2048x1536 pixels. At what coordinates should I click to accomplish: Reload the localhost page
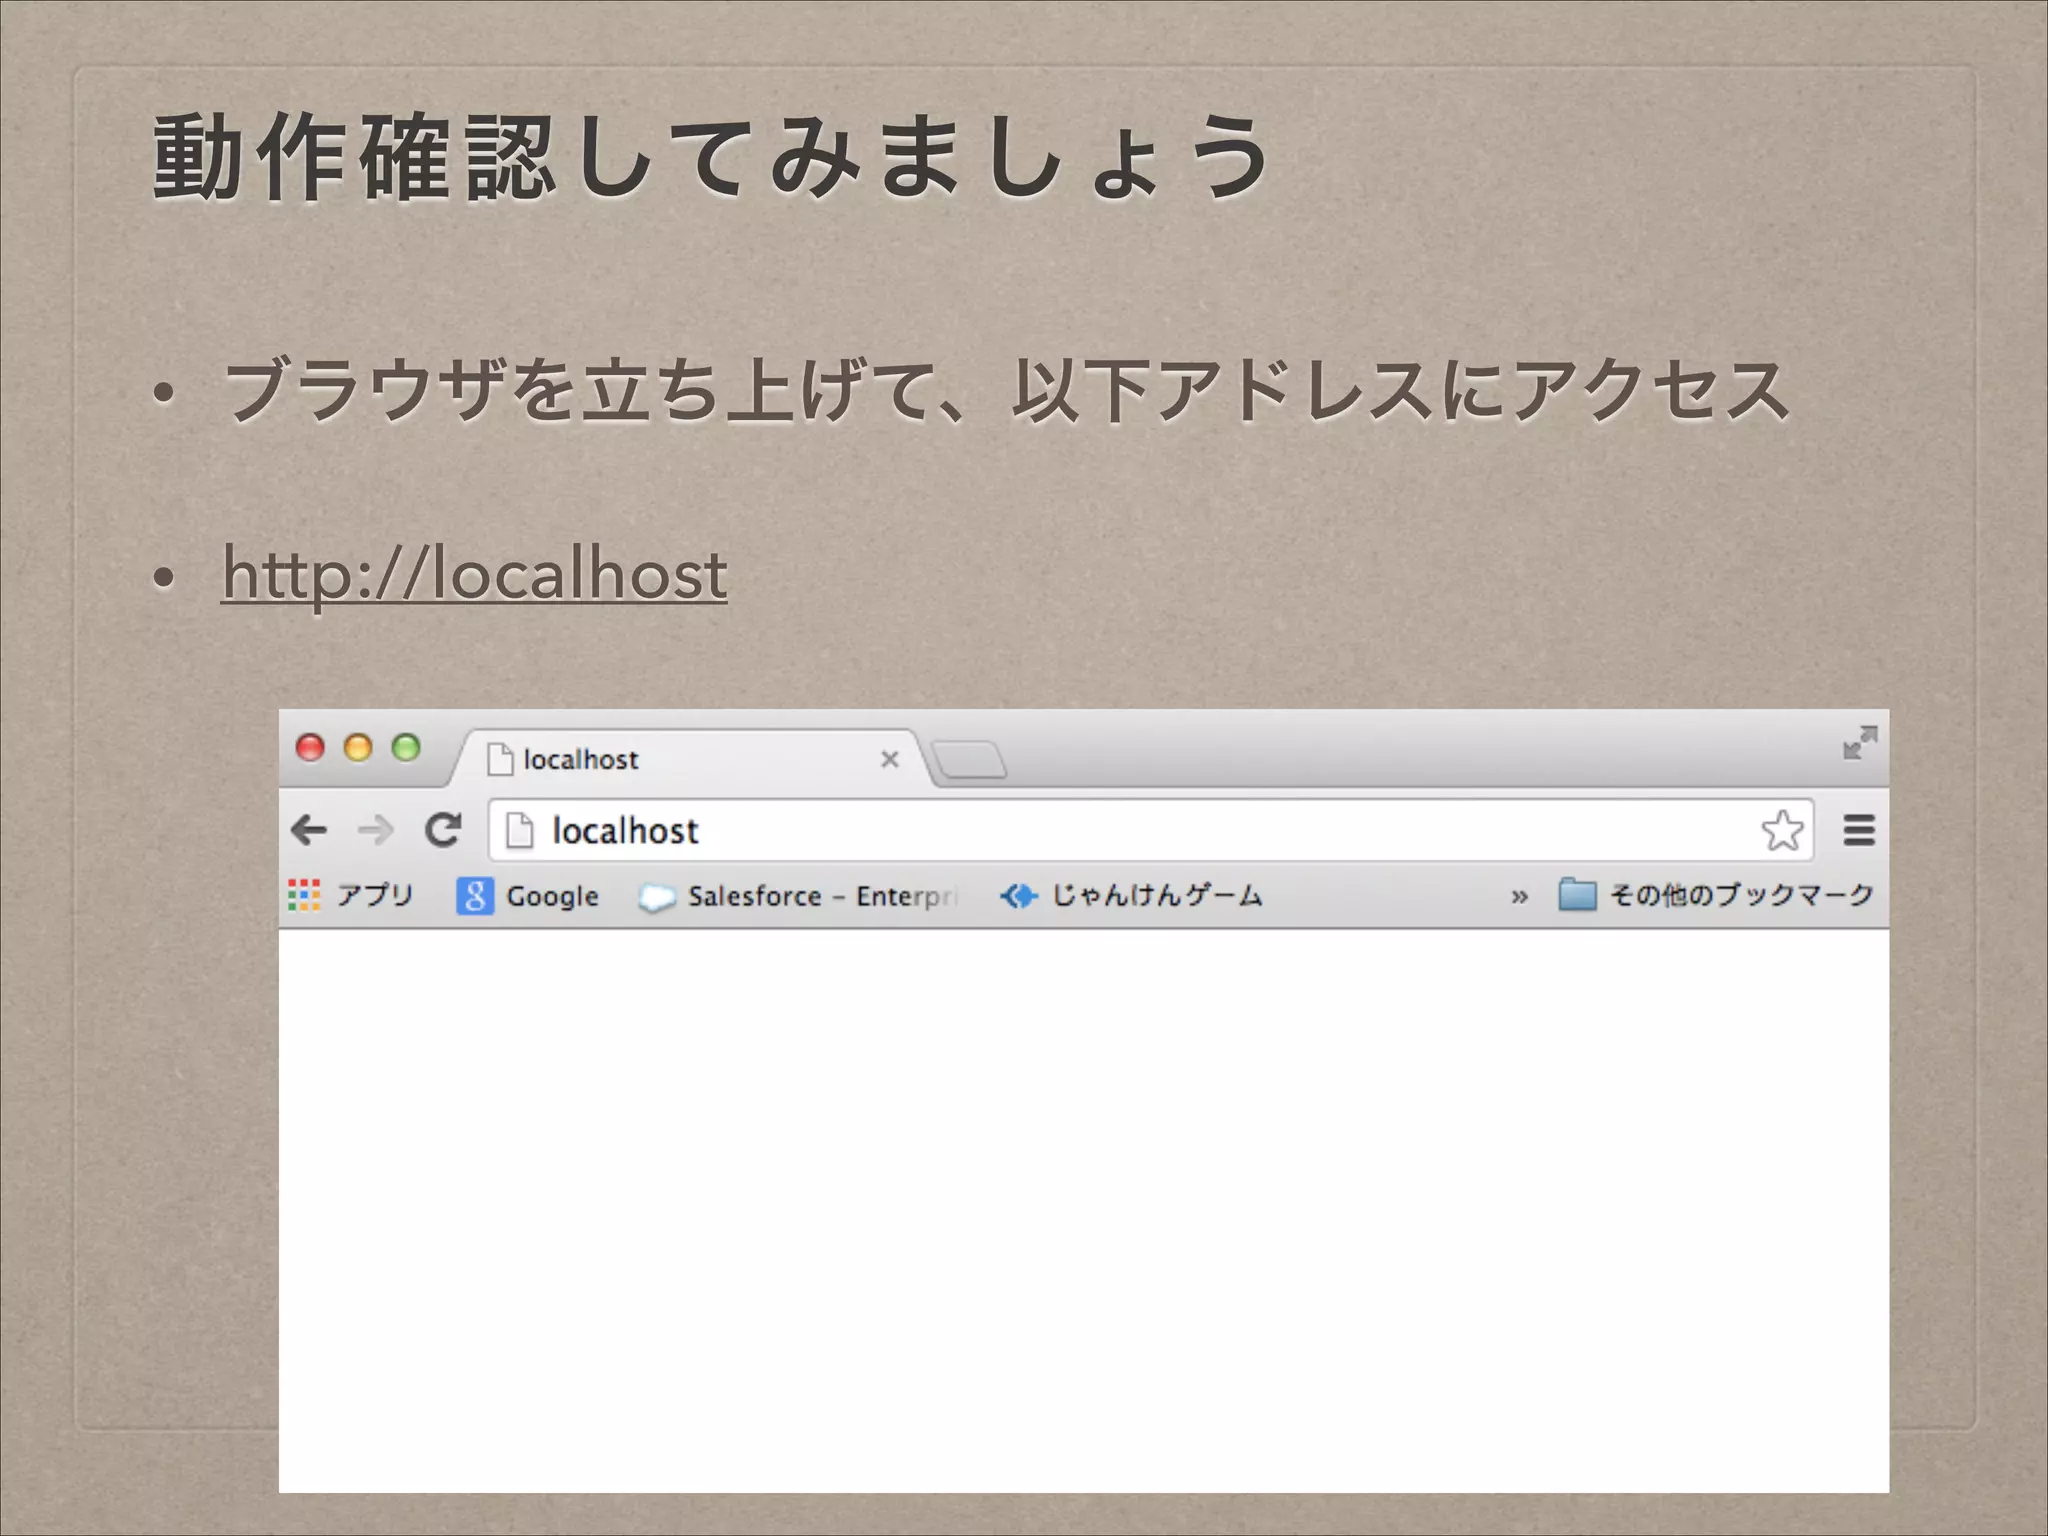[443, 829]
